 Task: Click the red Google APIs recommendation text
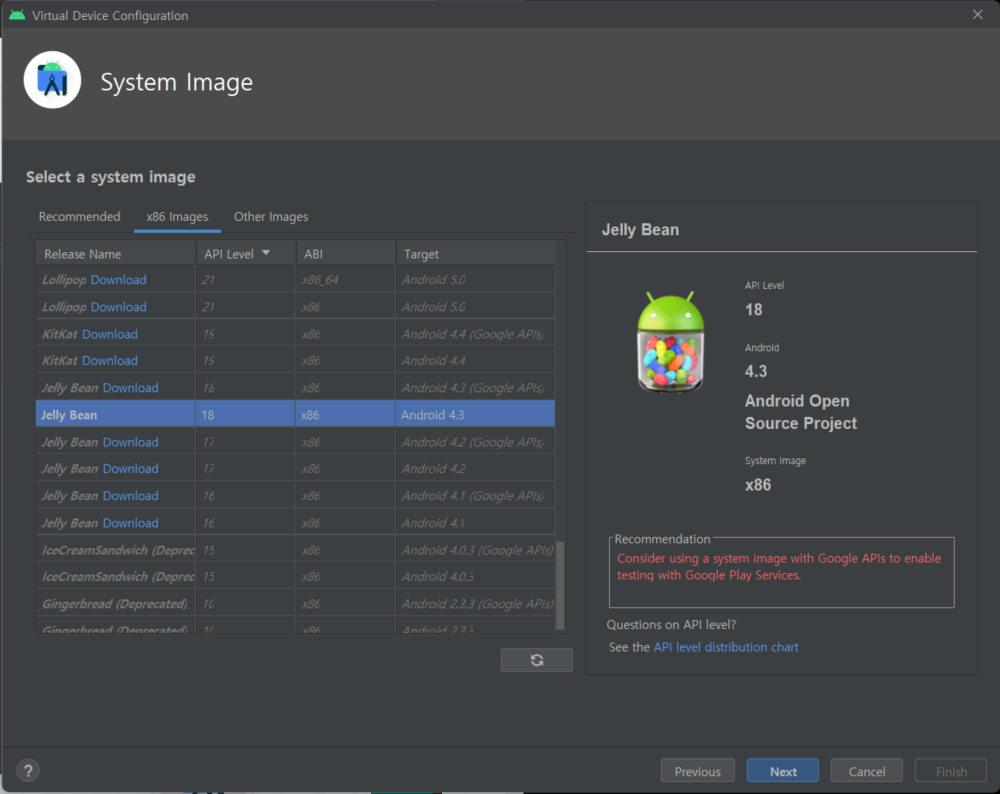tap(779, 566)
